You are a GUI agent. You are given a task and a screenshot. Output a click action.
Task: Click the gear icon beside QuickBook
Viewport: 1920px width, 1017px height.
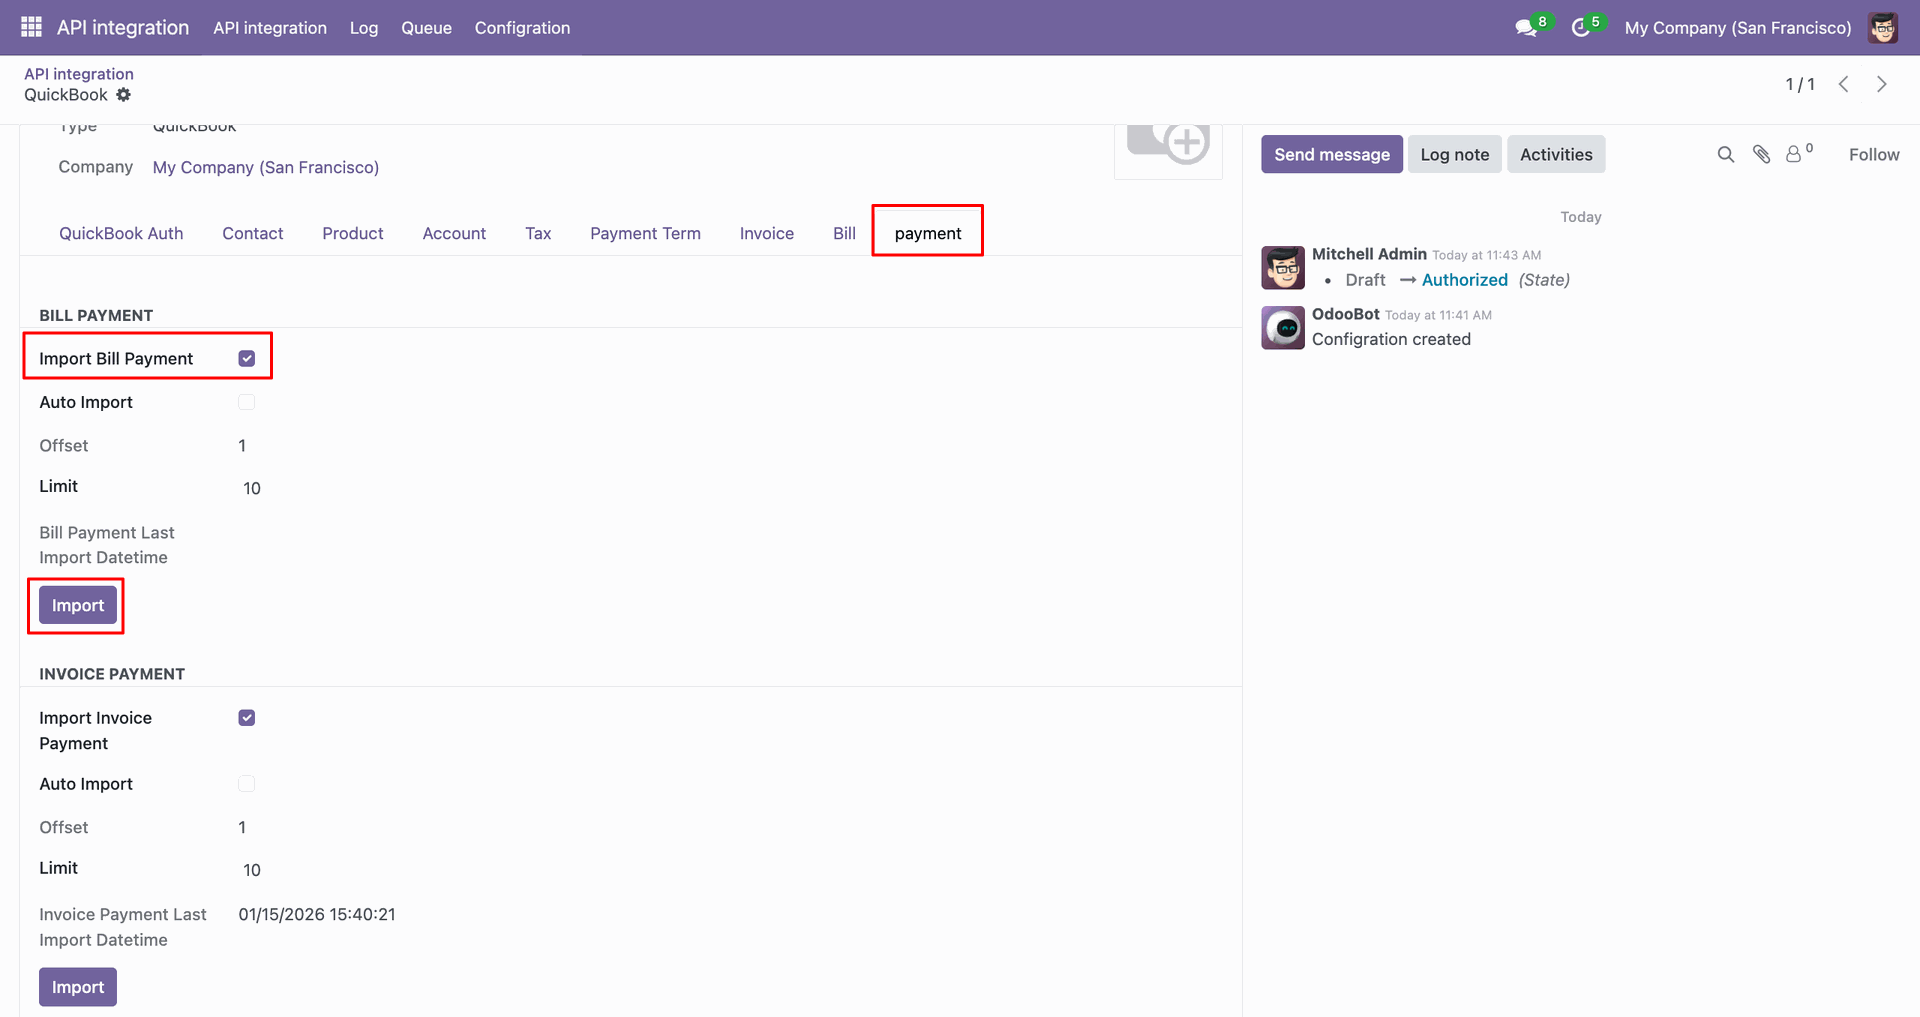[124, 95]
